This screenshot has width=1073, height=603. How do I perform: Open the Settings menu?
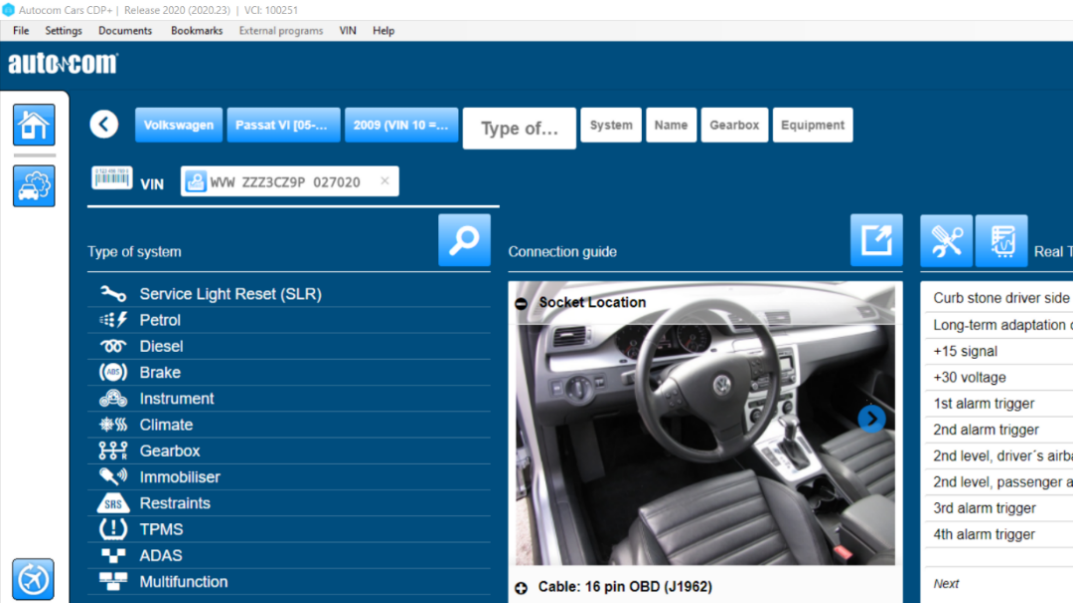(63, 31)
